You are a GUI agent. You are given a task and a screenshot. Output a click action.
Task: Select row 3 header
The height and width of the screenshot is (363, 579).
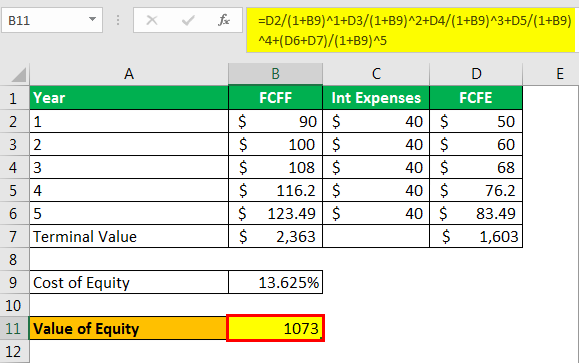13,144
